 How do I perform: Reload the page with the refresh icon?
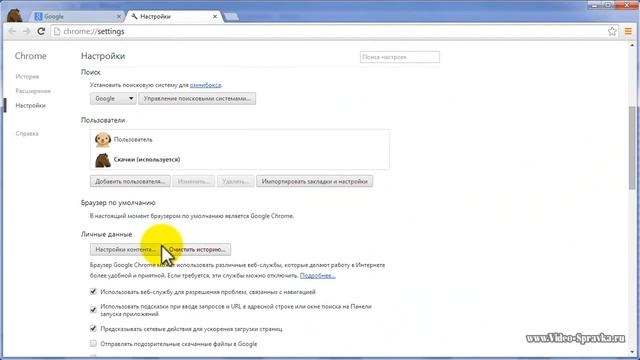click(x=41, y=31)
